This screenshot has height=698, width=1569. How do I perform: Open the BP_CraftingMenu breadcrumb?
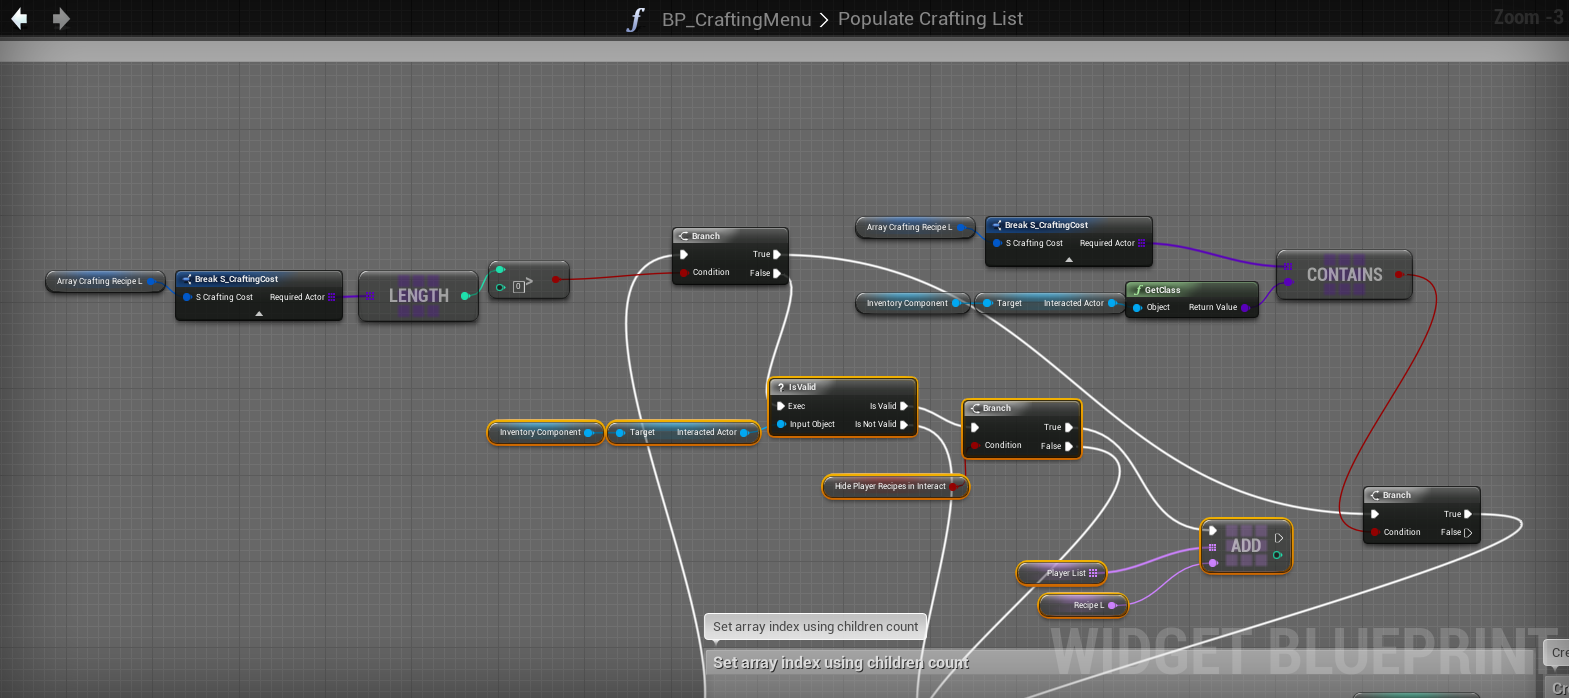tap(736, 19)
